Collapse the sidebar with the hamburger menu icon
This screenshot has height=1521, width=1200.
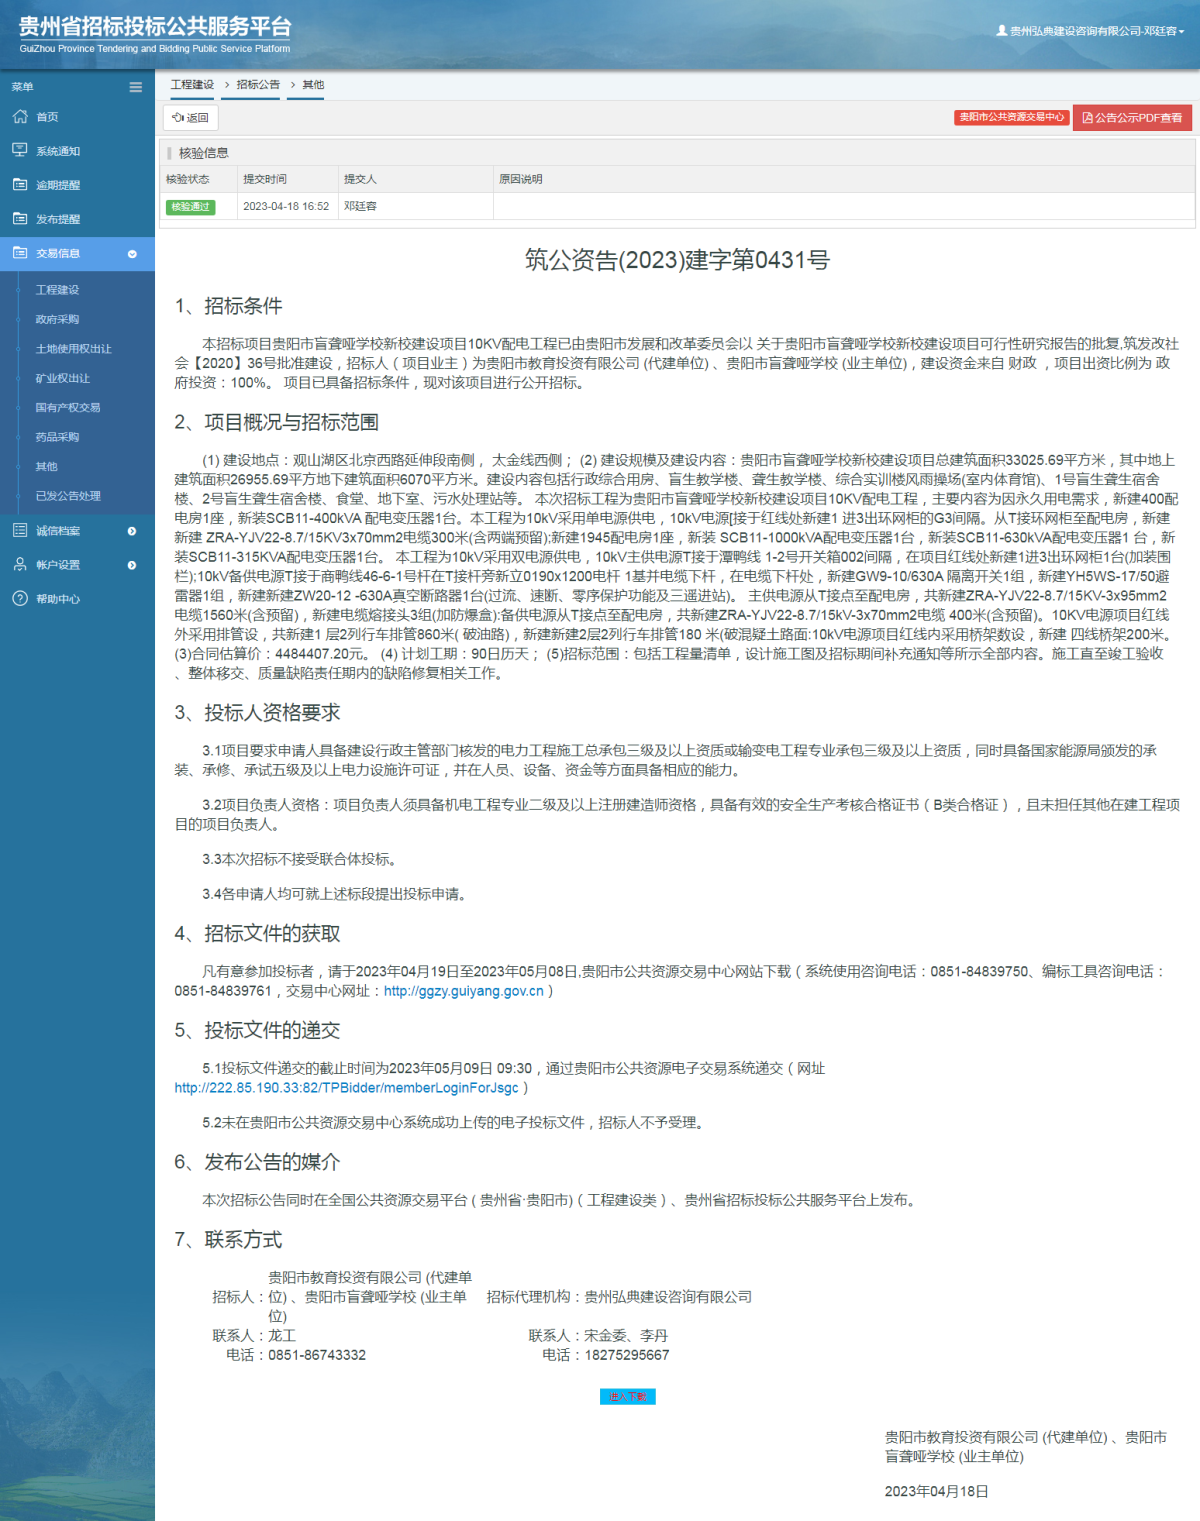coord(135,87)
